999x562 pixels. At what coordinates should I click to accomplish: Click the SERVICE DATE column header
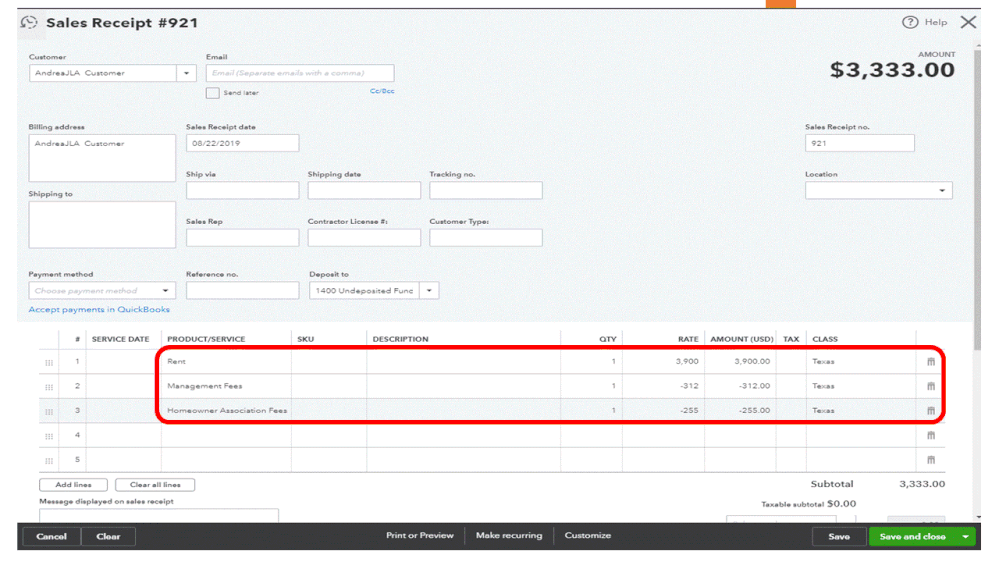tap(120, 339)
